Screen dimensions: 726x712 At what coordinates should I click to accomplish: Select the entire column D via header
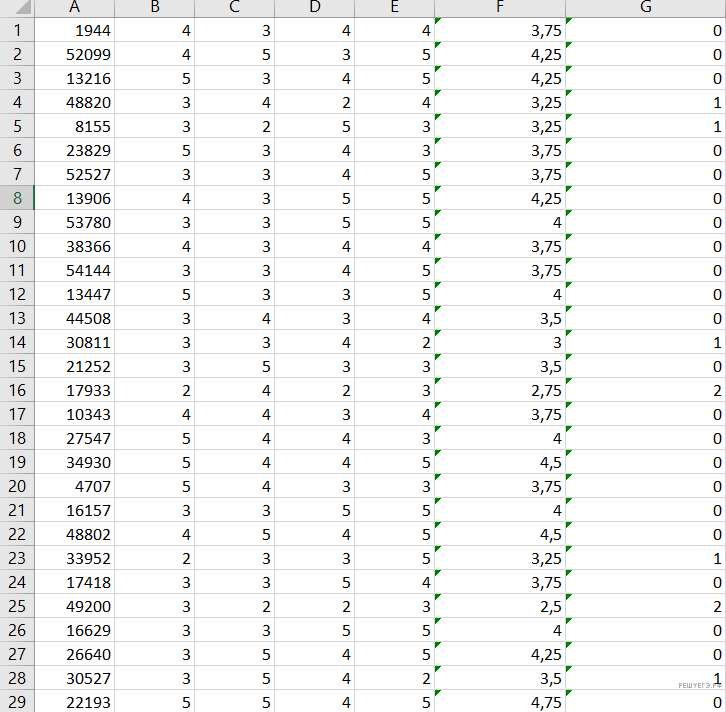315,8
